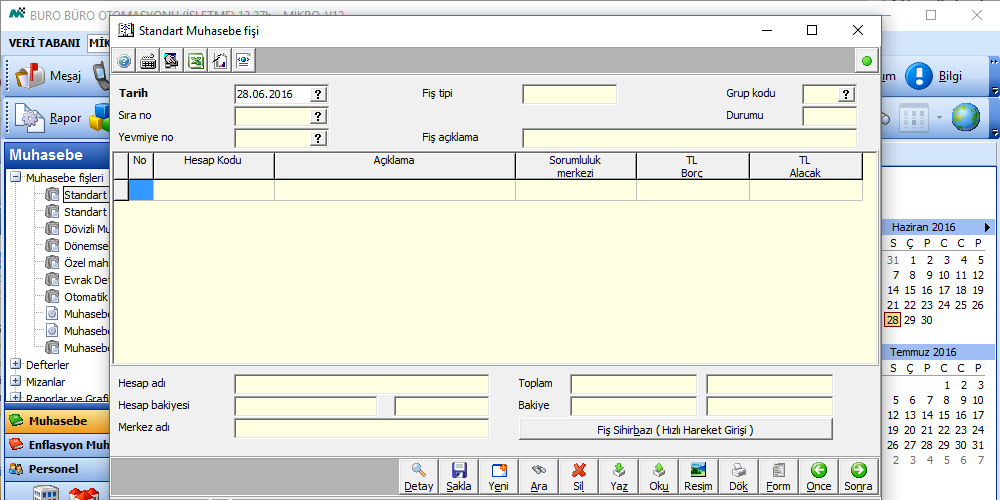Viewport: 1000px width, 500px height.
Task: Advance calendar with Haziran 2016 arrow
Action: [x=988, y=227]
